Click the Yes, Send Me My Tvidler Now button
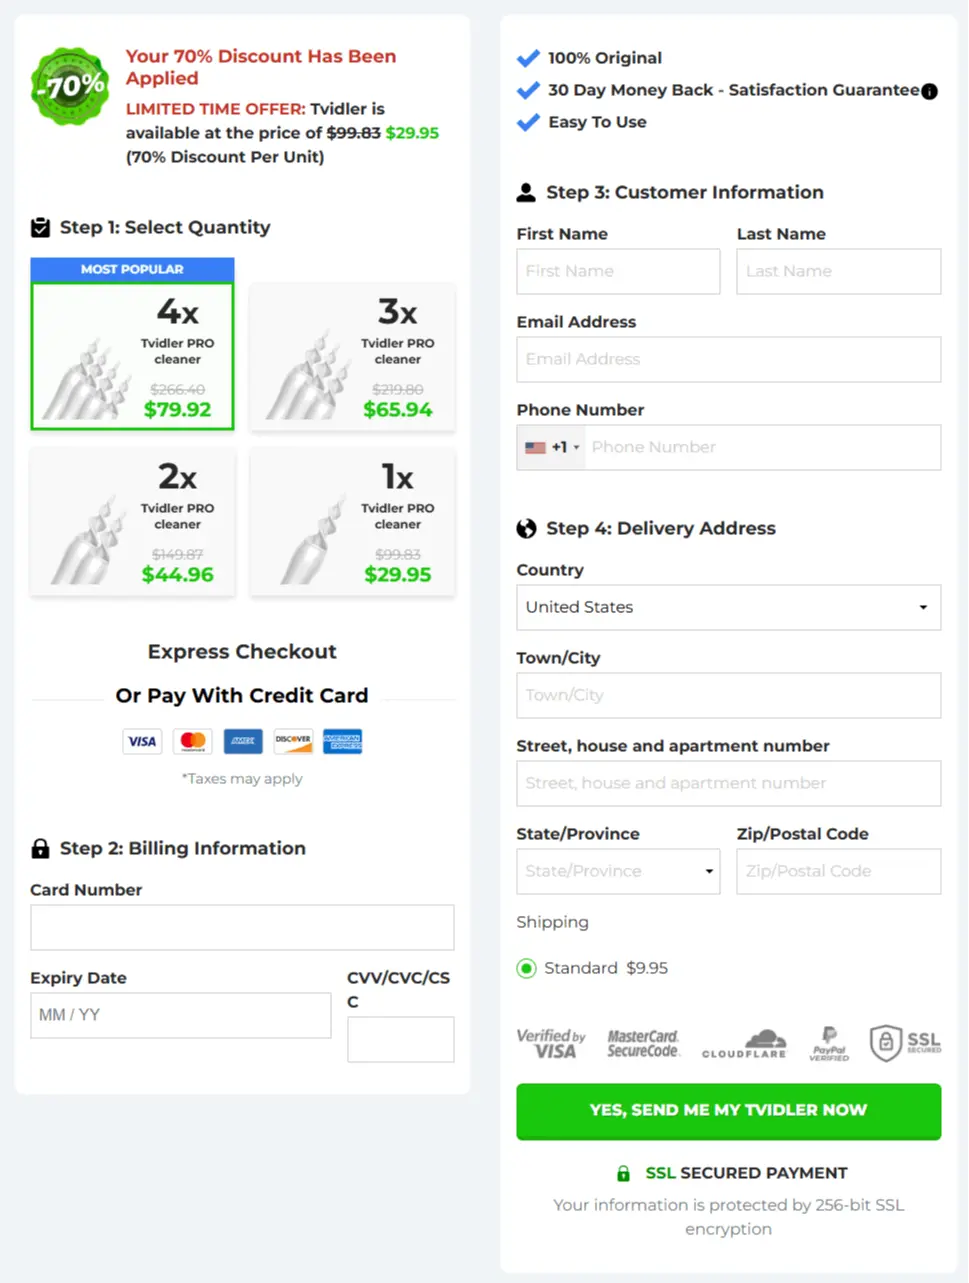This screenshot has width=969, height=1283. 728,1111
